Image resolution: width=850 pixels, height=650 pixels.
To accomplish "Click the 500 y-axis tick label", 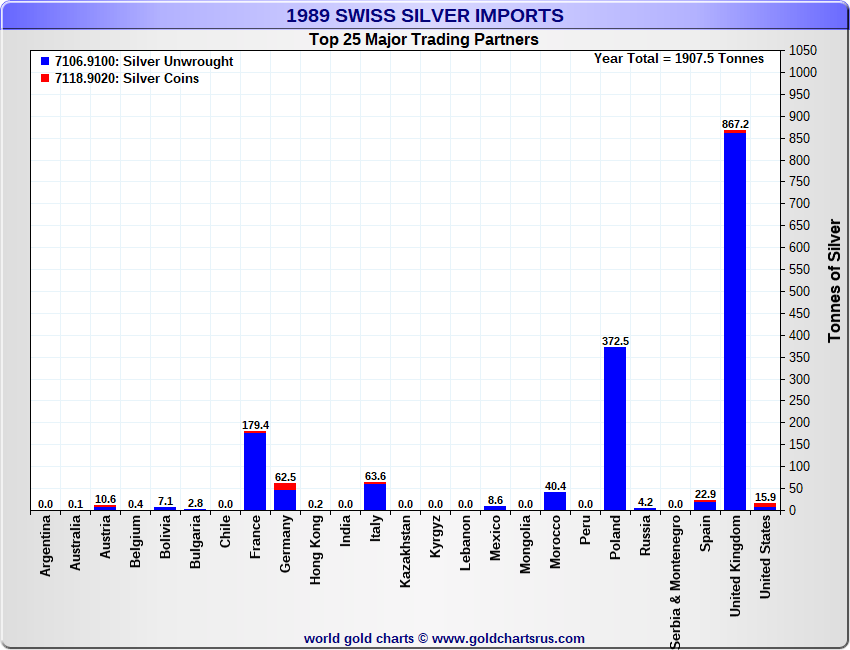I will (x=799, y=291).
